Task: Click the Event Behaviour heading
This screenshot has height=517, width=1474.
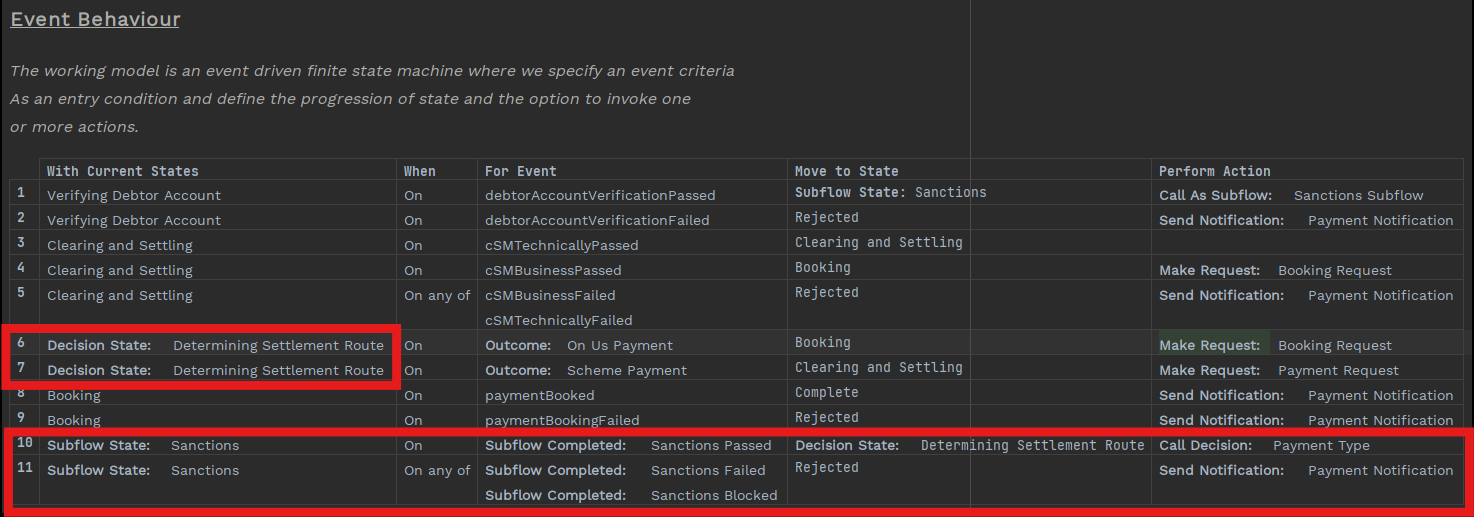Action: coord(95,19)
